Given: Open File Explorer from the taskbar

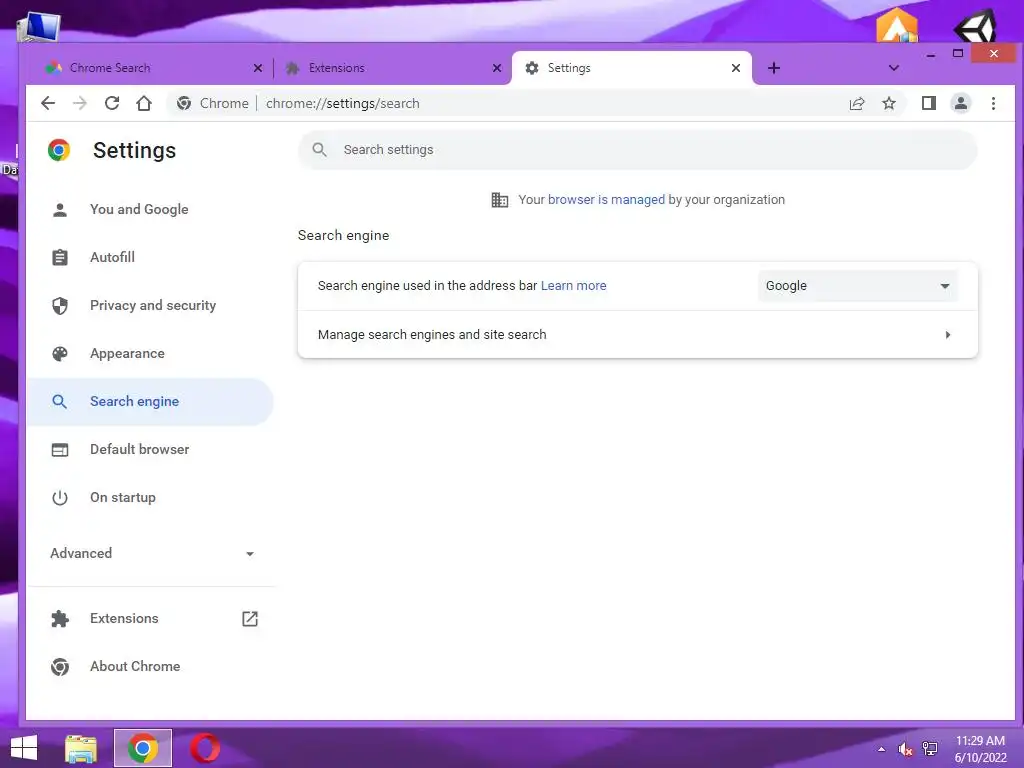Looking at the screenshot, I should point(81,748).
